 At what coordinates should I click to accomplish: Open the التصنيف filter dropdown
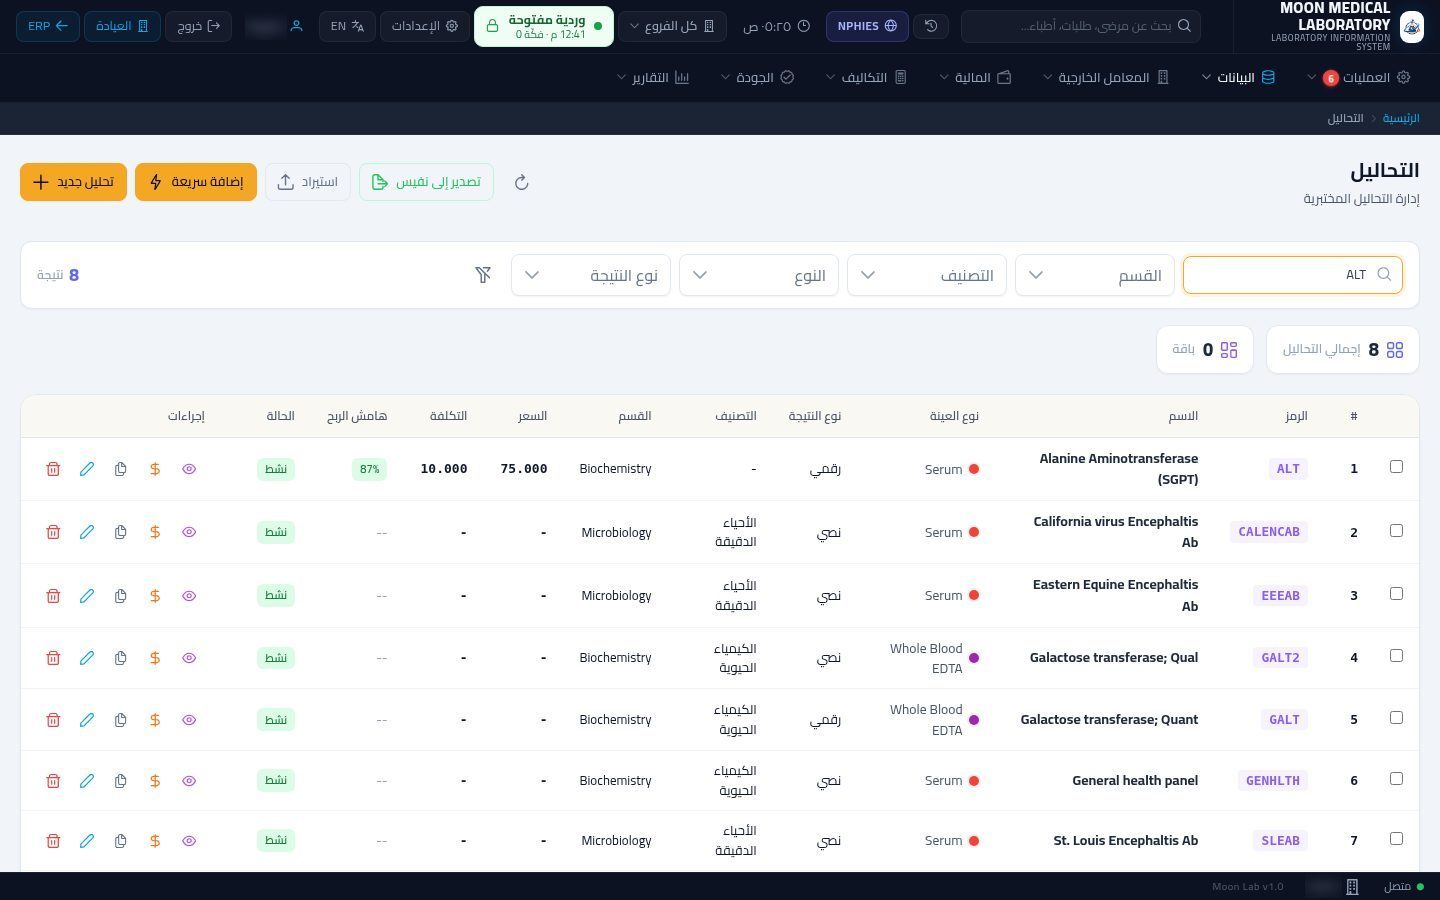coord(926,275)
